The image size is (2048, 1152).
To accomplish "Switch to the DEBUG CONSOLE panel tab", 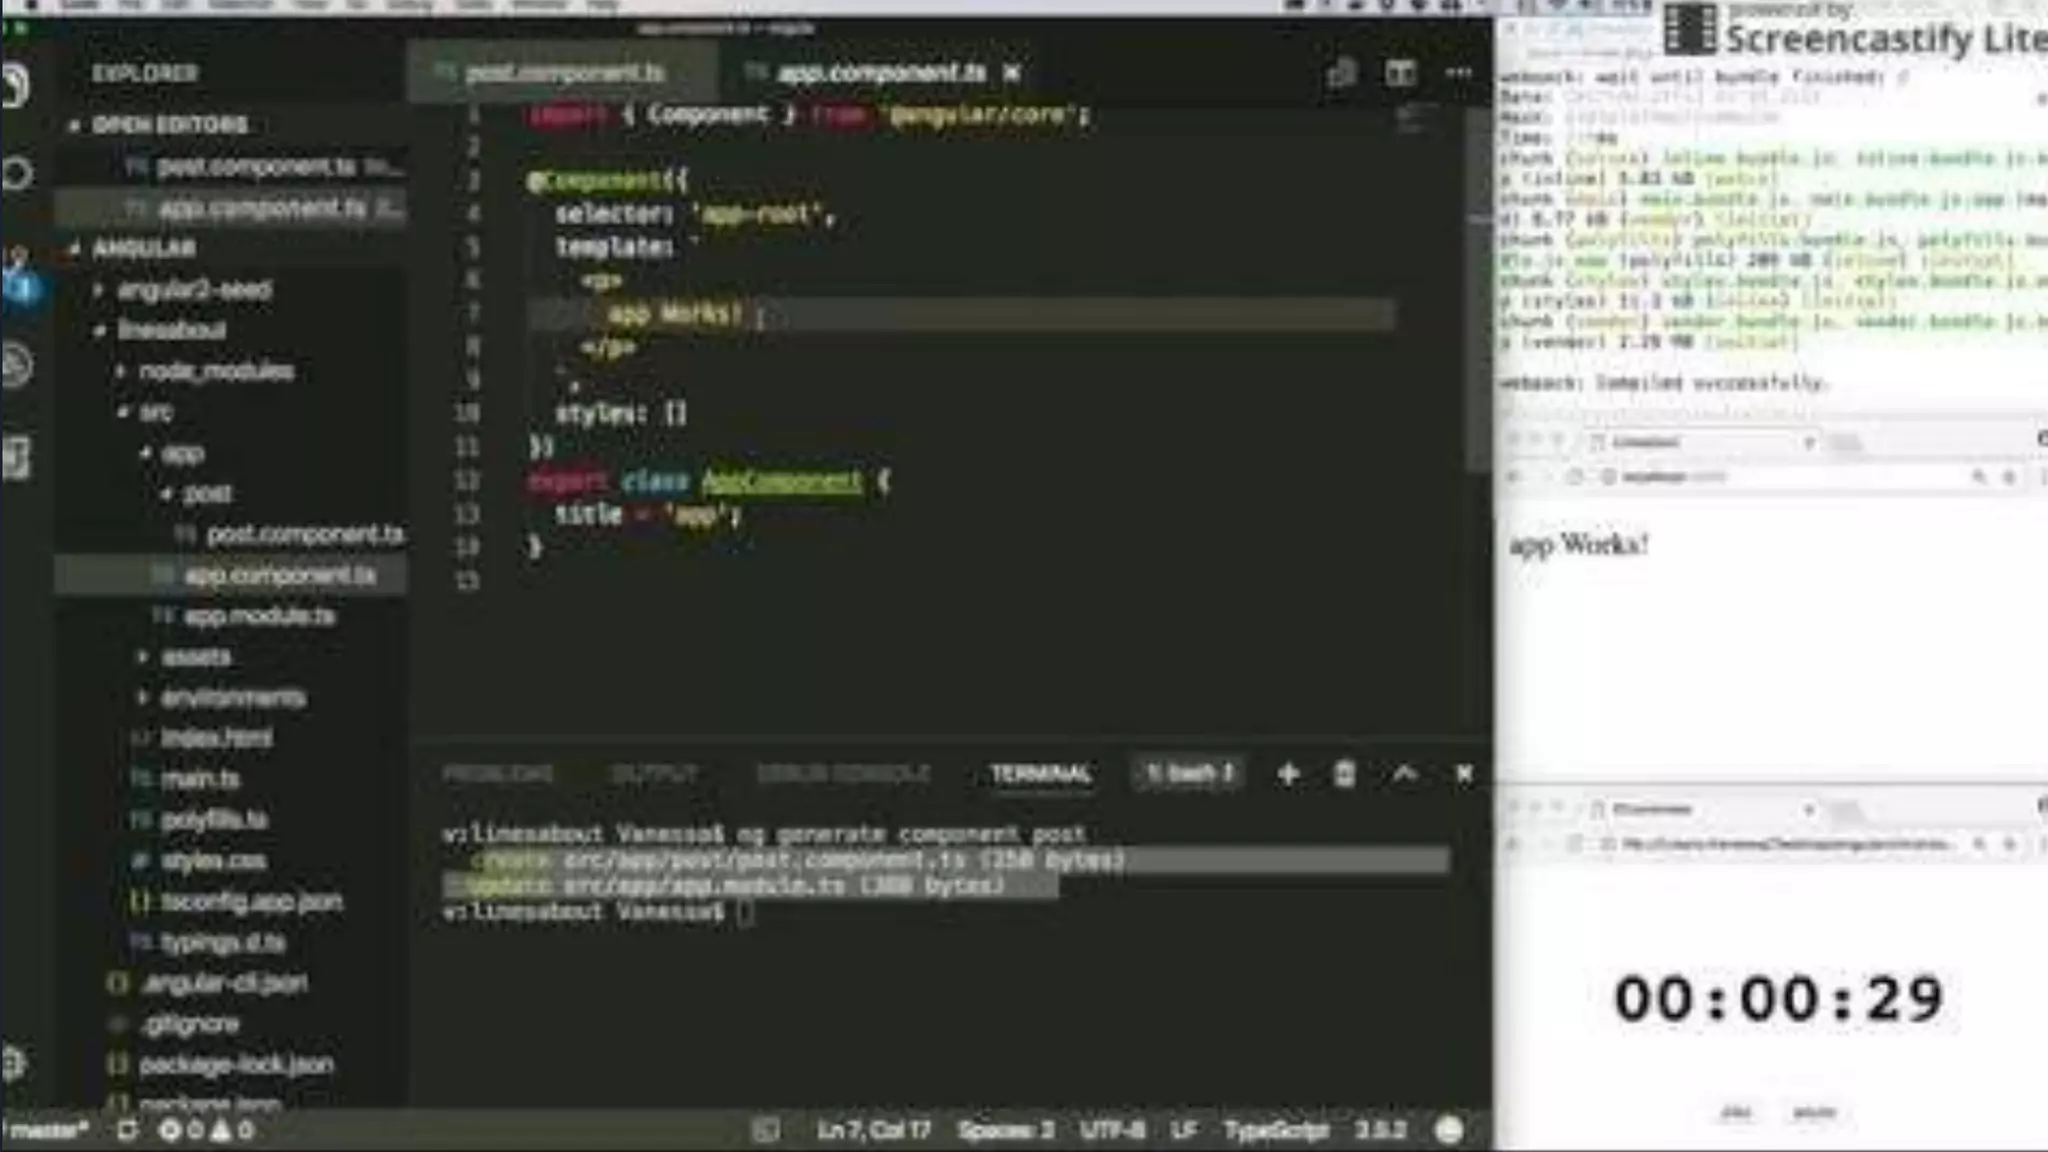I will click(x=843, y=774).
